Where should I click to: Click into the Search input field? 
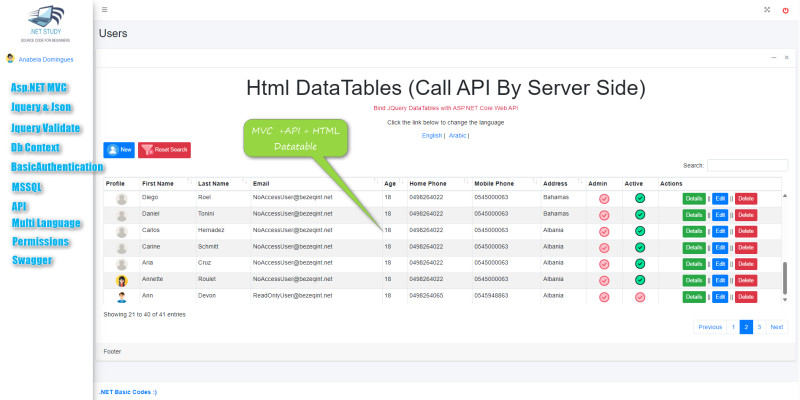tap(747, 165)
